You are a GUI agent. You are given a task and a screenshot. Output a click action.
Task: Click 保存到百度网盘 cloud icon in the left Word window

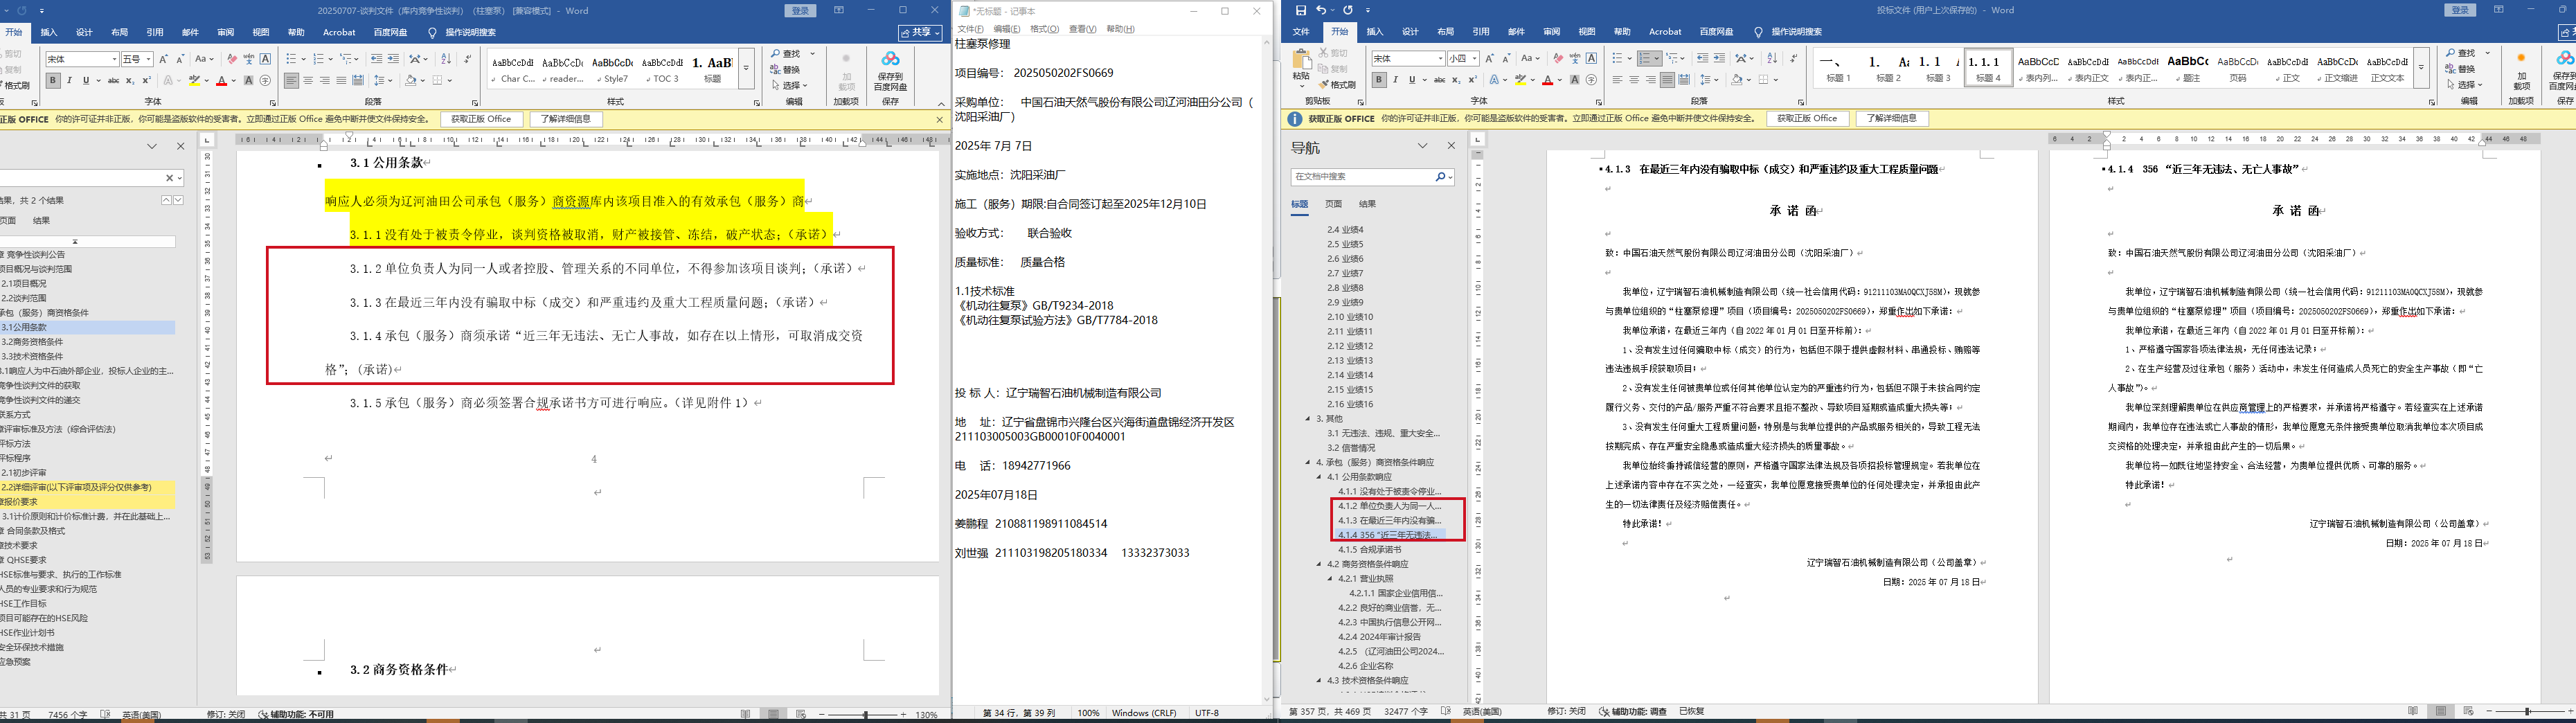click(x=890, y=72)
